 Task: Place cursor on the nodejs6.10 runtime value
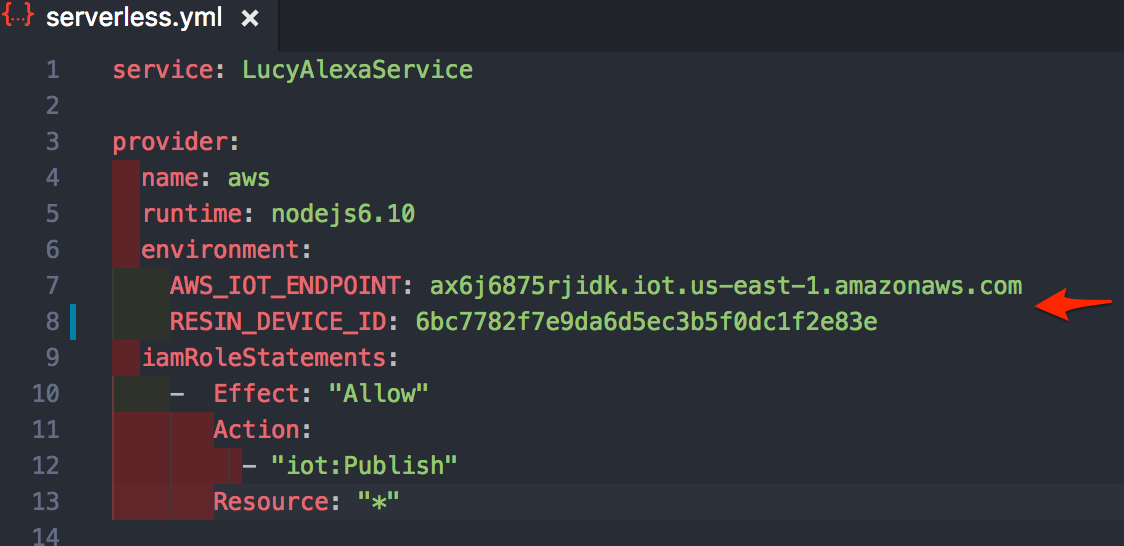point(343,214)
